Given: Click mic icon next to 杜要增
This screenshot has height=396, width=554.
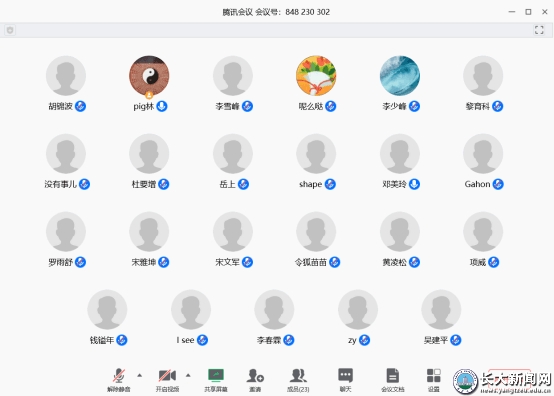Looking at the screenshot, I should point(164,184).
